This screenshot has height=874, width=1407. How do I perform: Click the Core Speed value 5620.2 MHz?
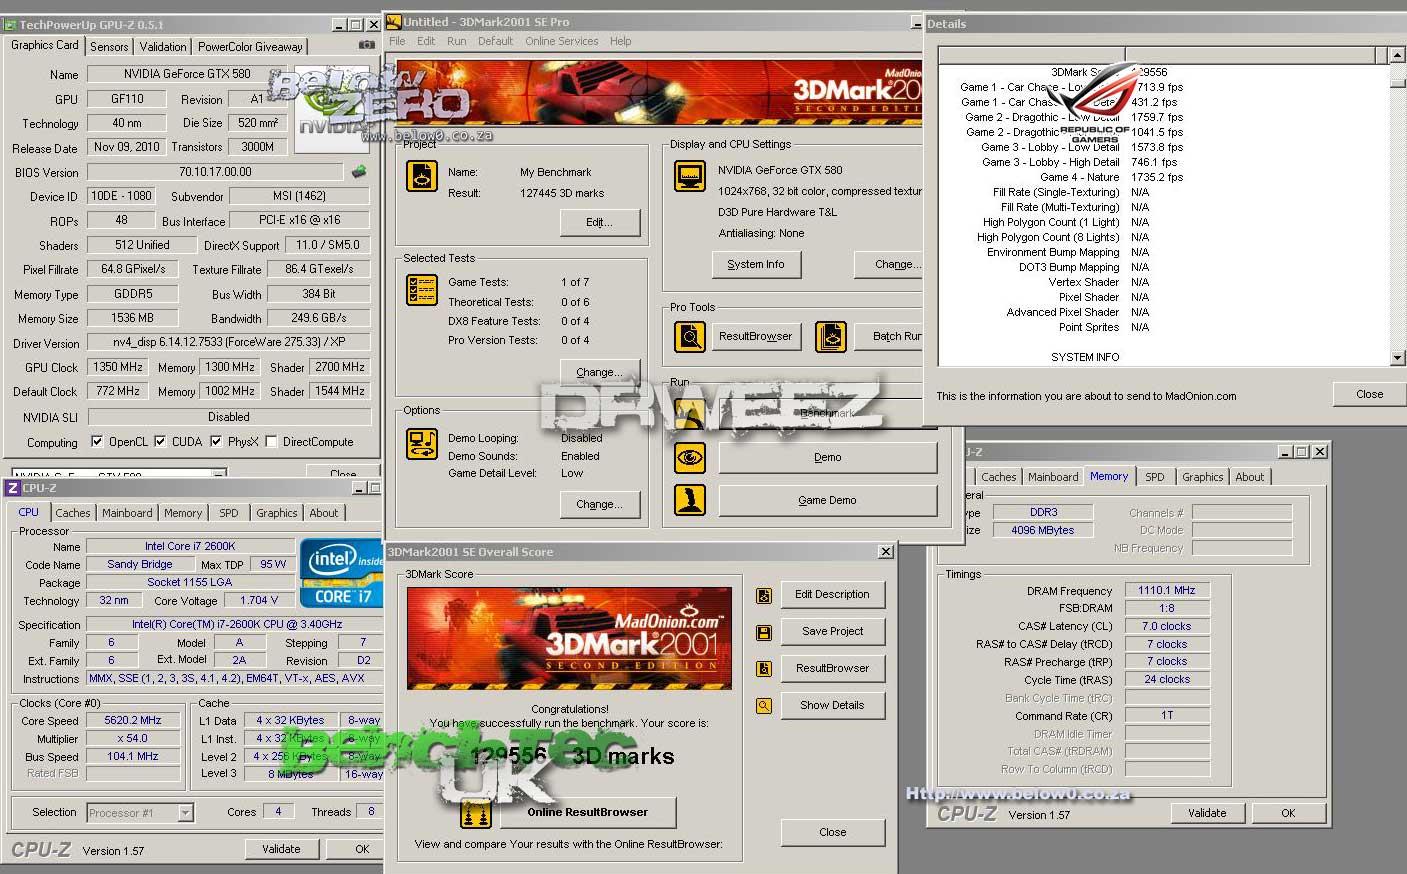[x=133, y=720]
